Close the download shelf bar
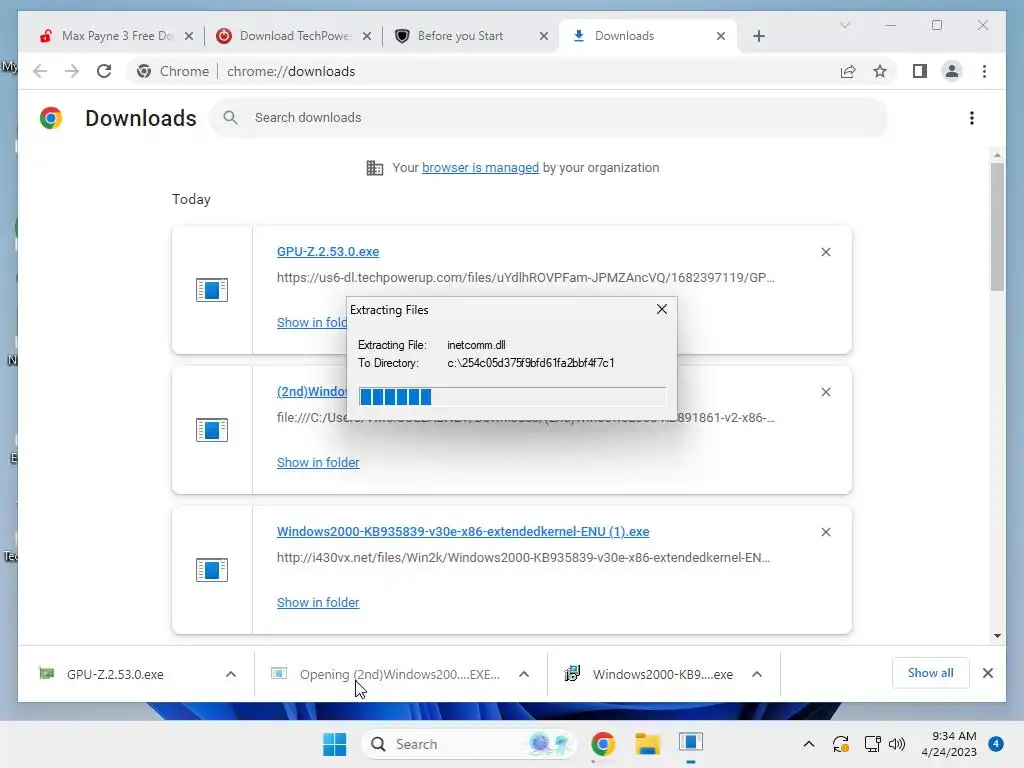 (987, 673)
